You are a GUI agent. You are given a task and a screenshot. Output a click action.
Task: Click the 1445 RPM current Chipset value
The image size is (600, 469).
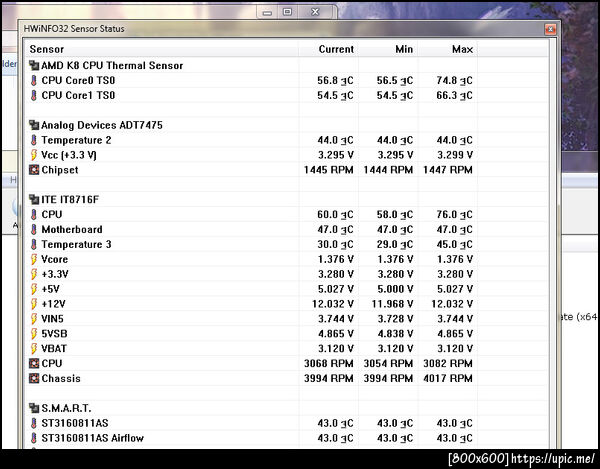pos(328,170)
